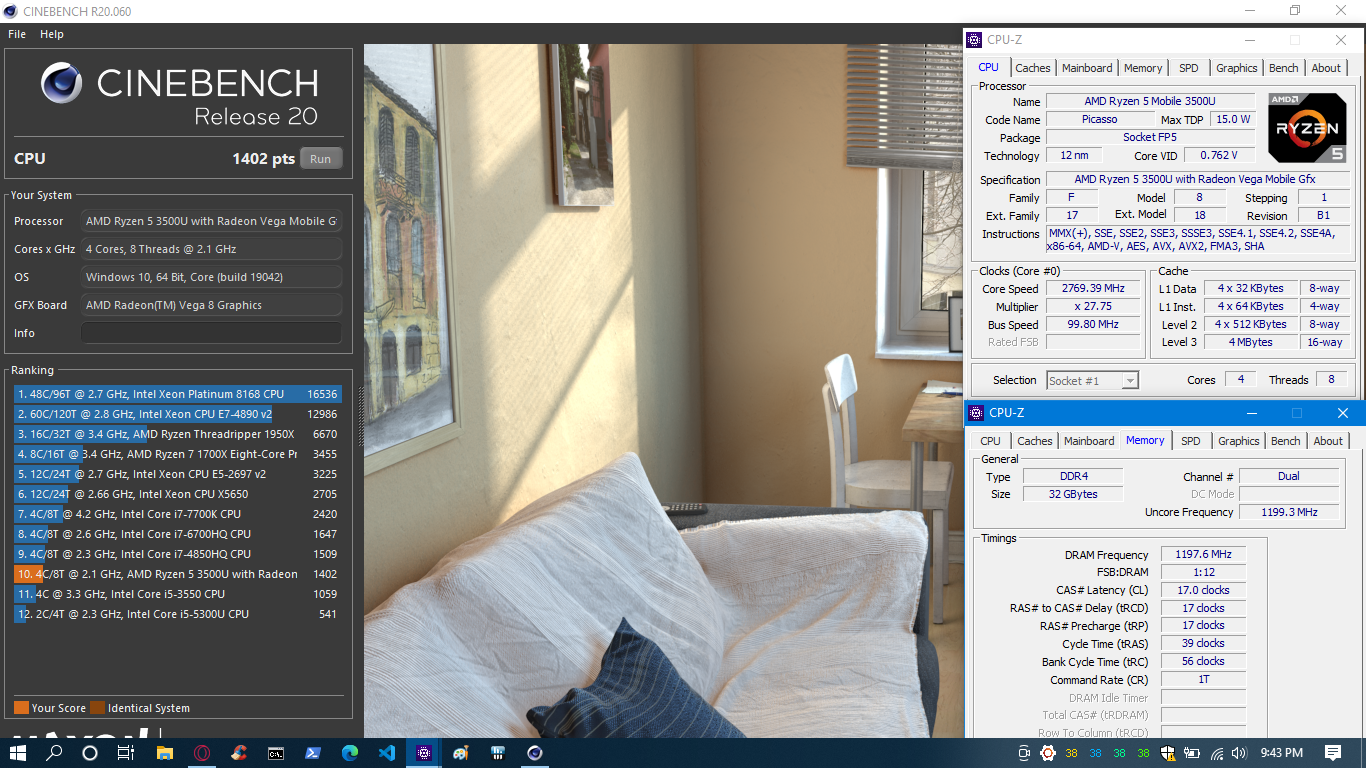This screenshot has height=768, width=1366.
Task: Select the Caches tab in upper CPU-Z
Action: [1033, 68]
